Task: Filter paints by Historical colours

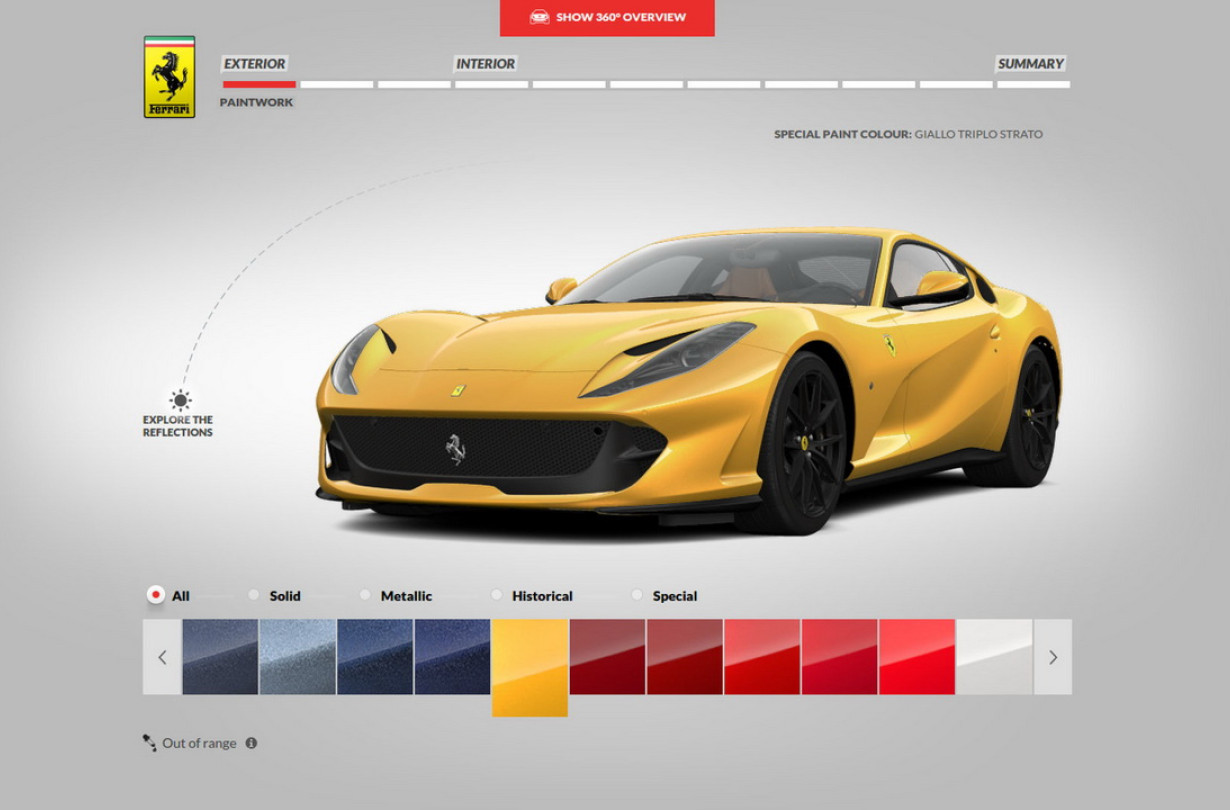Action: tap(497, 595)
